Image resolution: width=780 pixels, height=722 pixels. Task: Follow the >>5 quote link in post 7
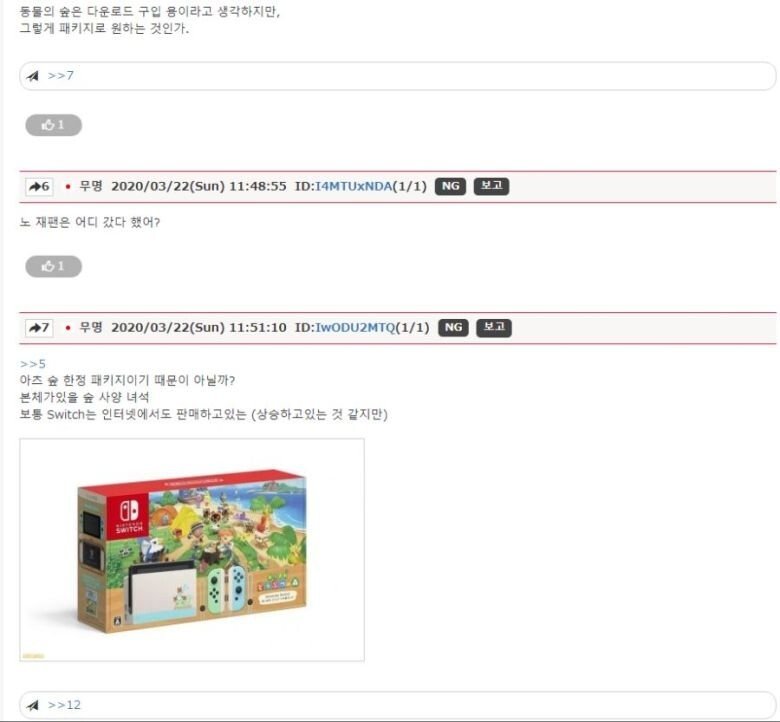click(33, 364)
